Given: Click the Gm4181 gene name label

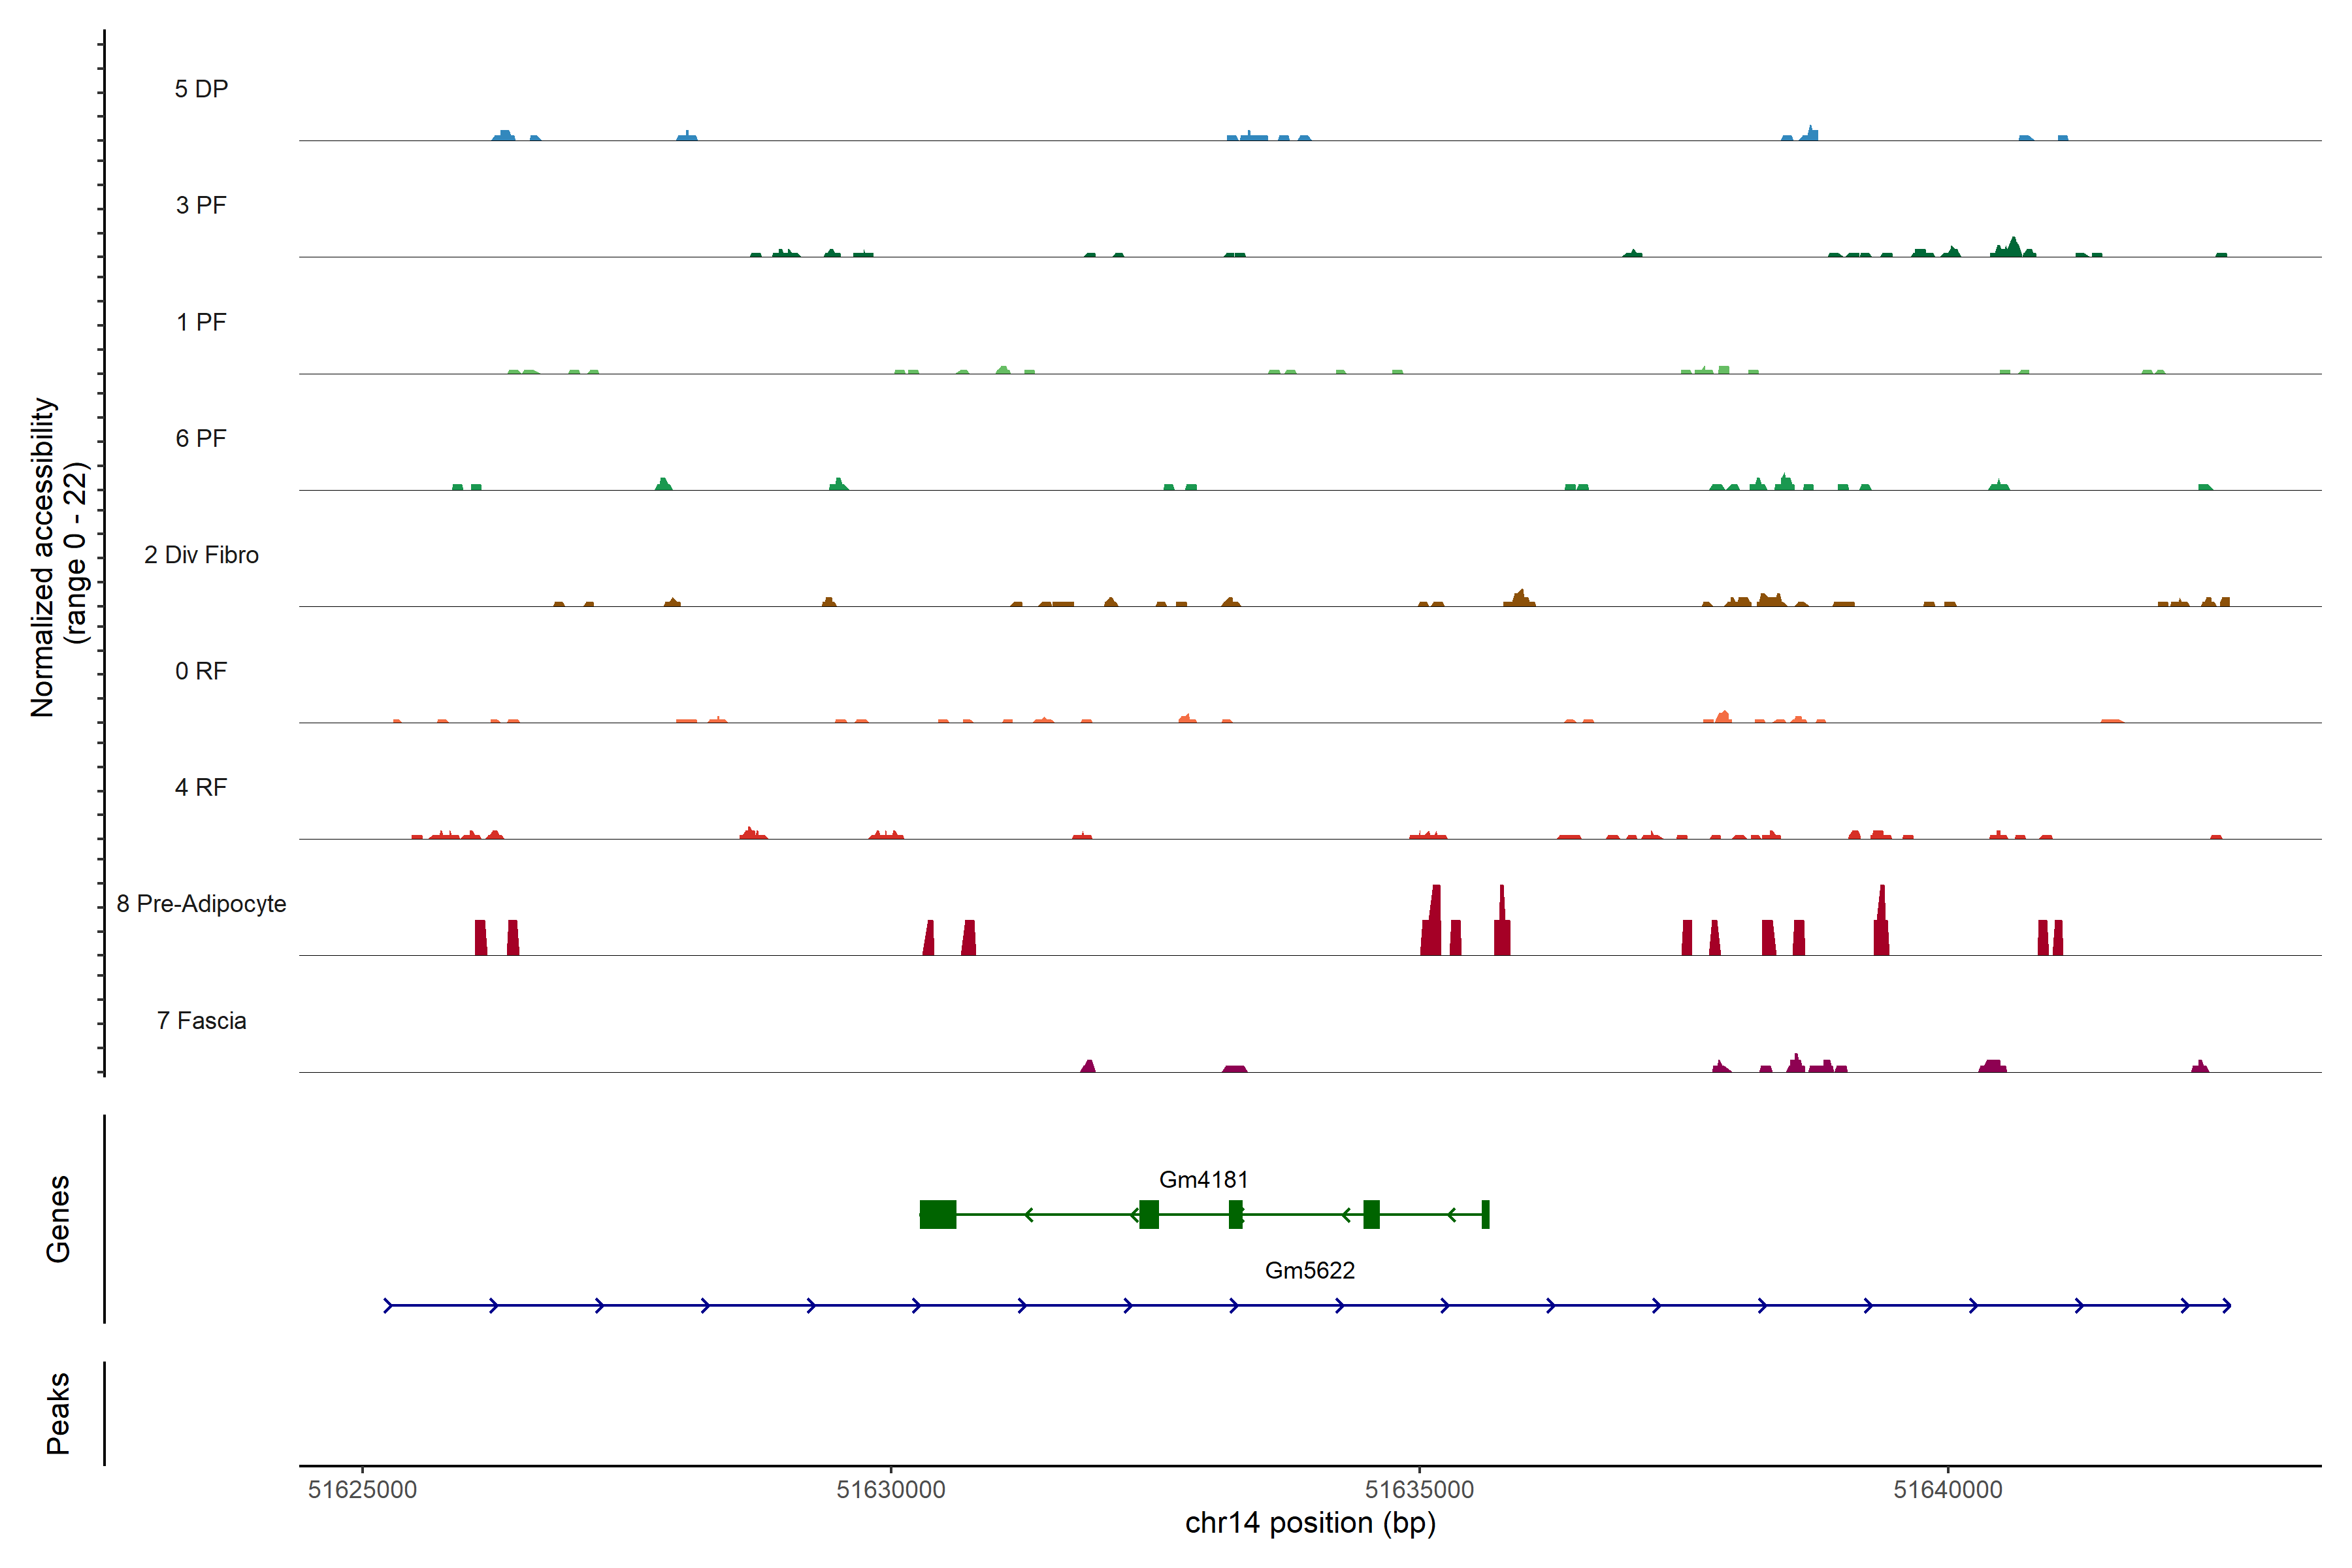Looking at the screenshot, I should [x=1203, y=1180].
